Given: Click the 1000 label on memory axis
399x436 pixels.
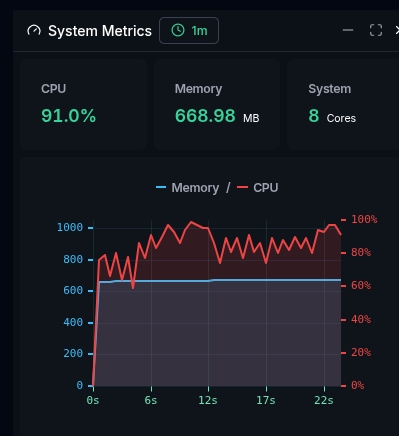Looking at the screenshot, I should pos(70,227).
